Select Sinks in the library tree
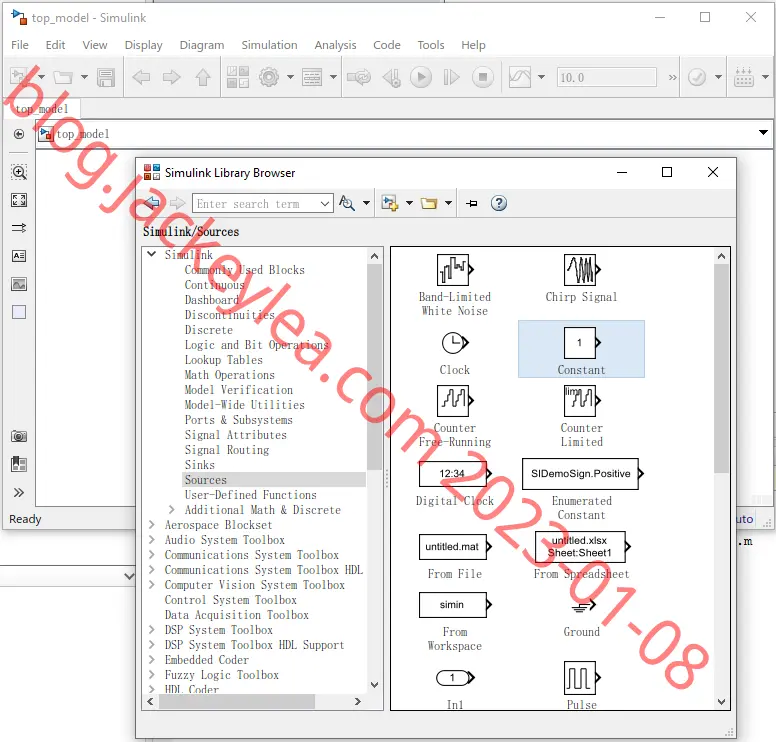 click(x=199, y=465)
